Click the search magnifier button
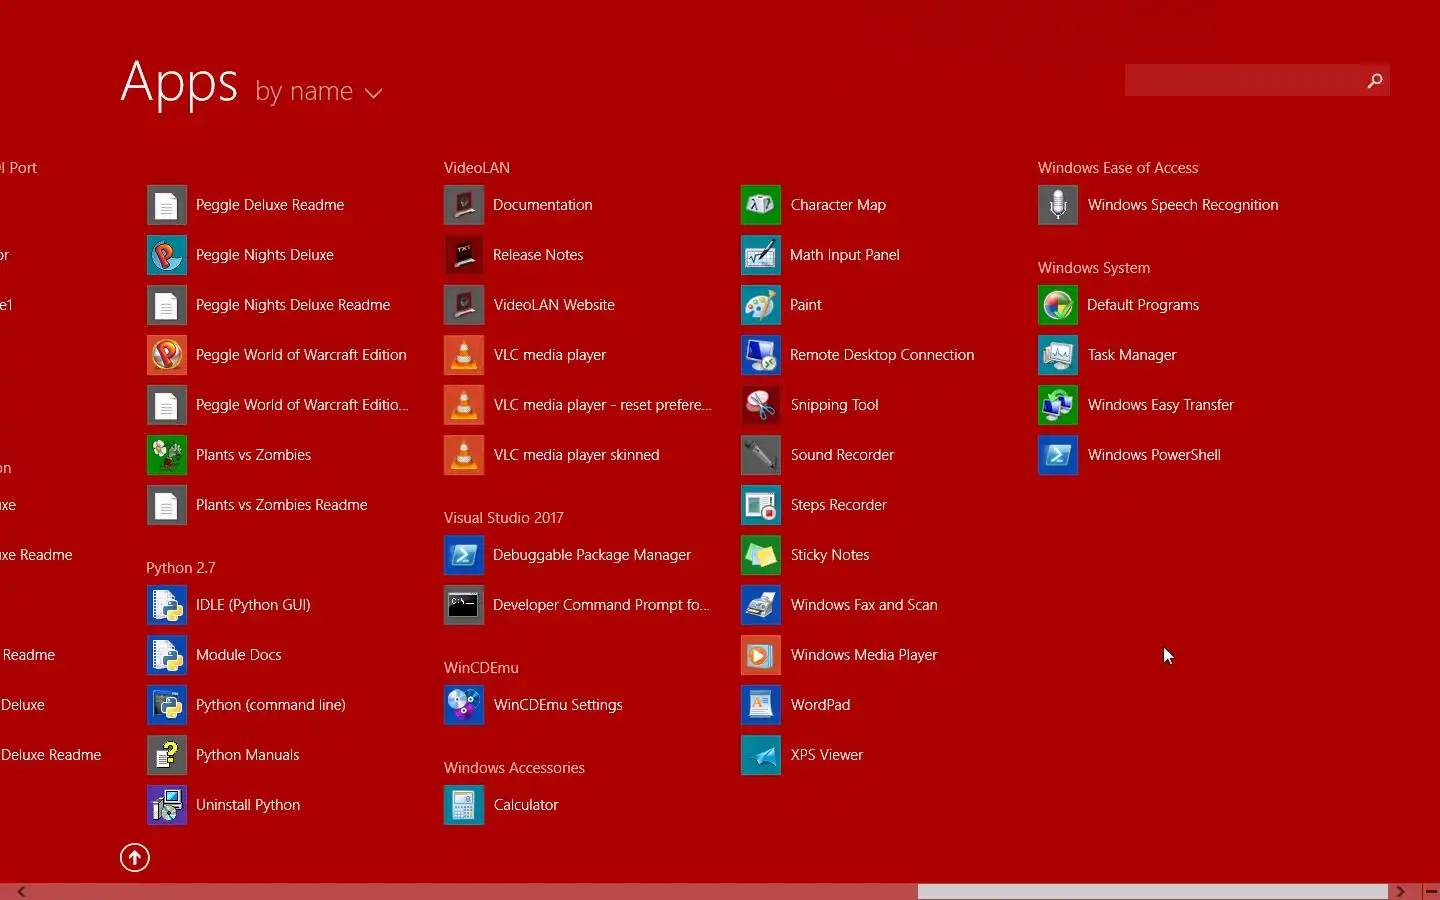Viewport: 1440px width, 900px height. [1375, 81]
